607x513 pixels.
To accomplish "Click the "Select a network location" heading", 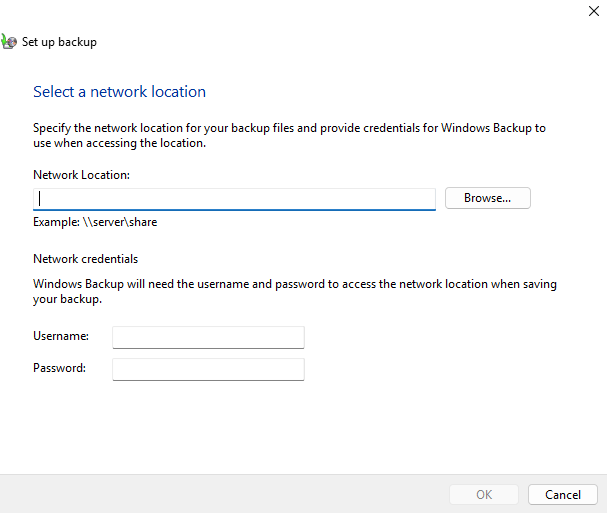I will 119,92.
